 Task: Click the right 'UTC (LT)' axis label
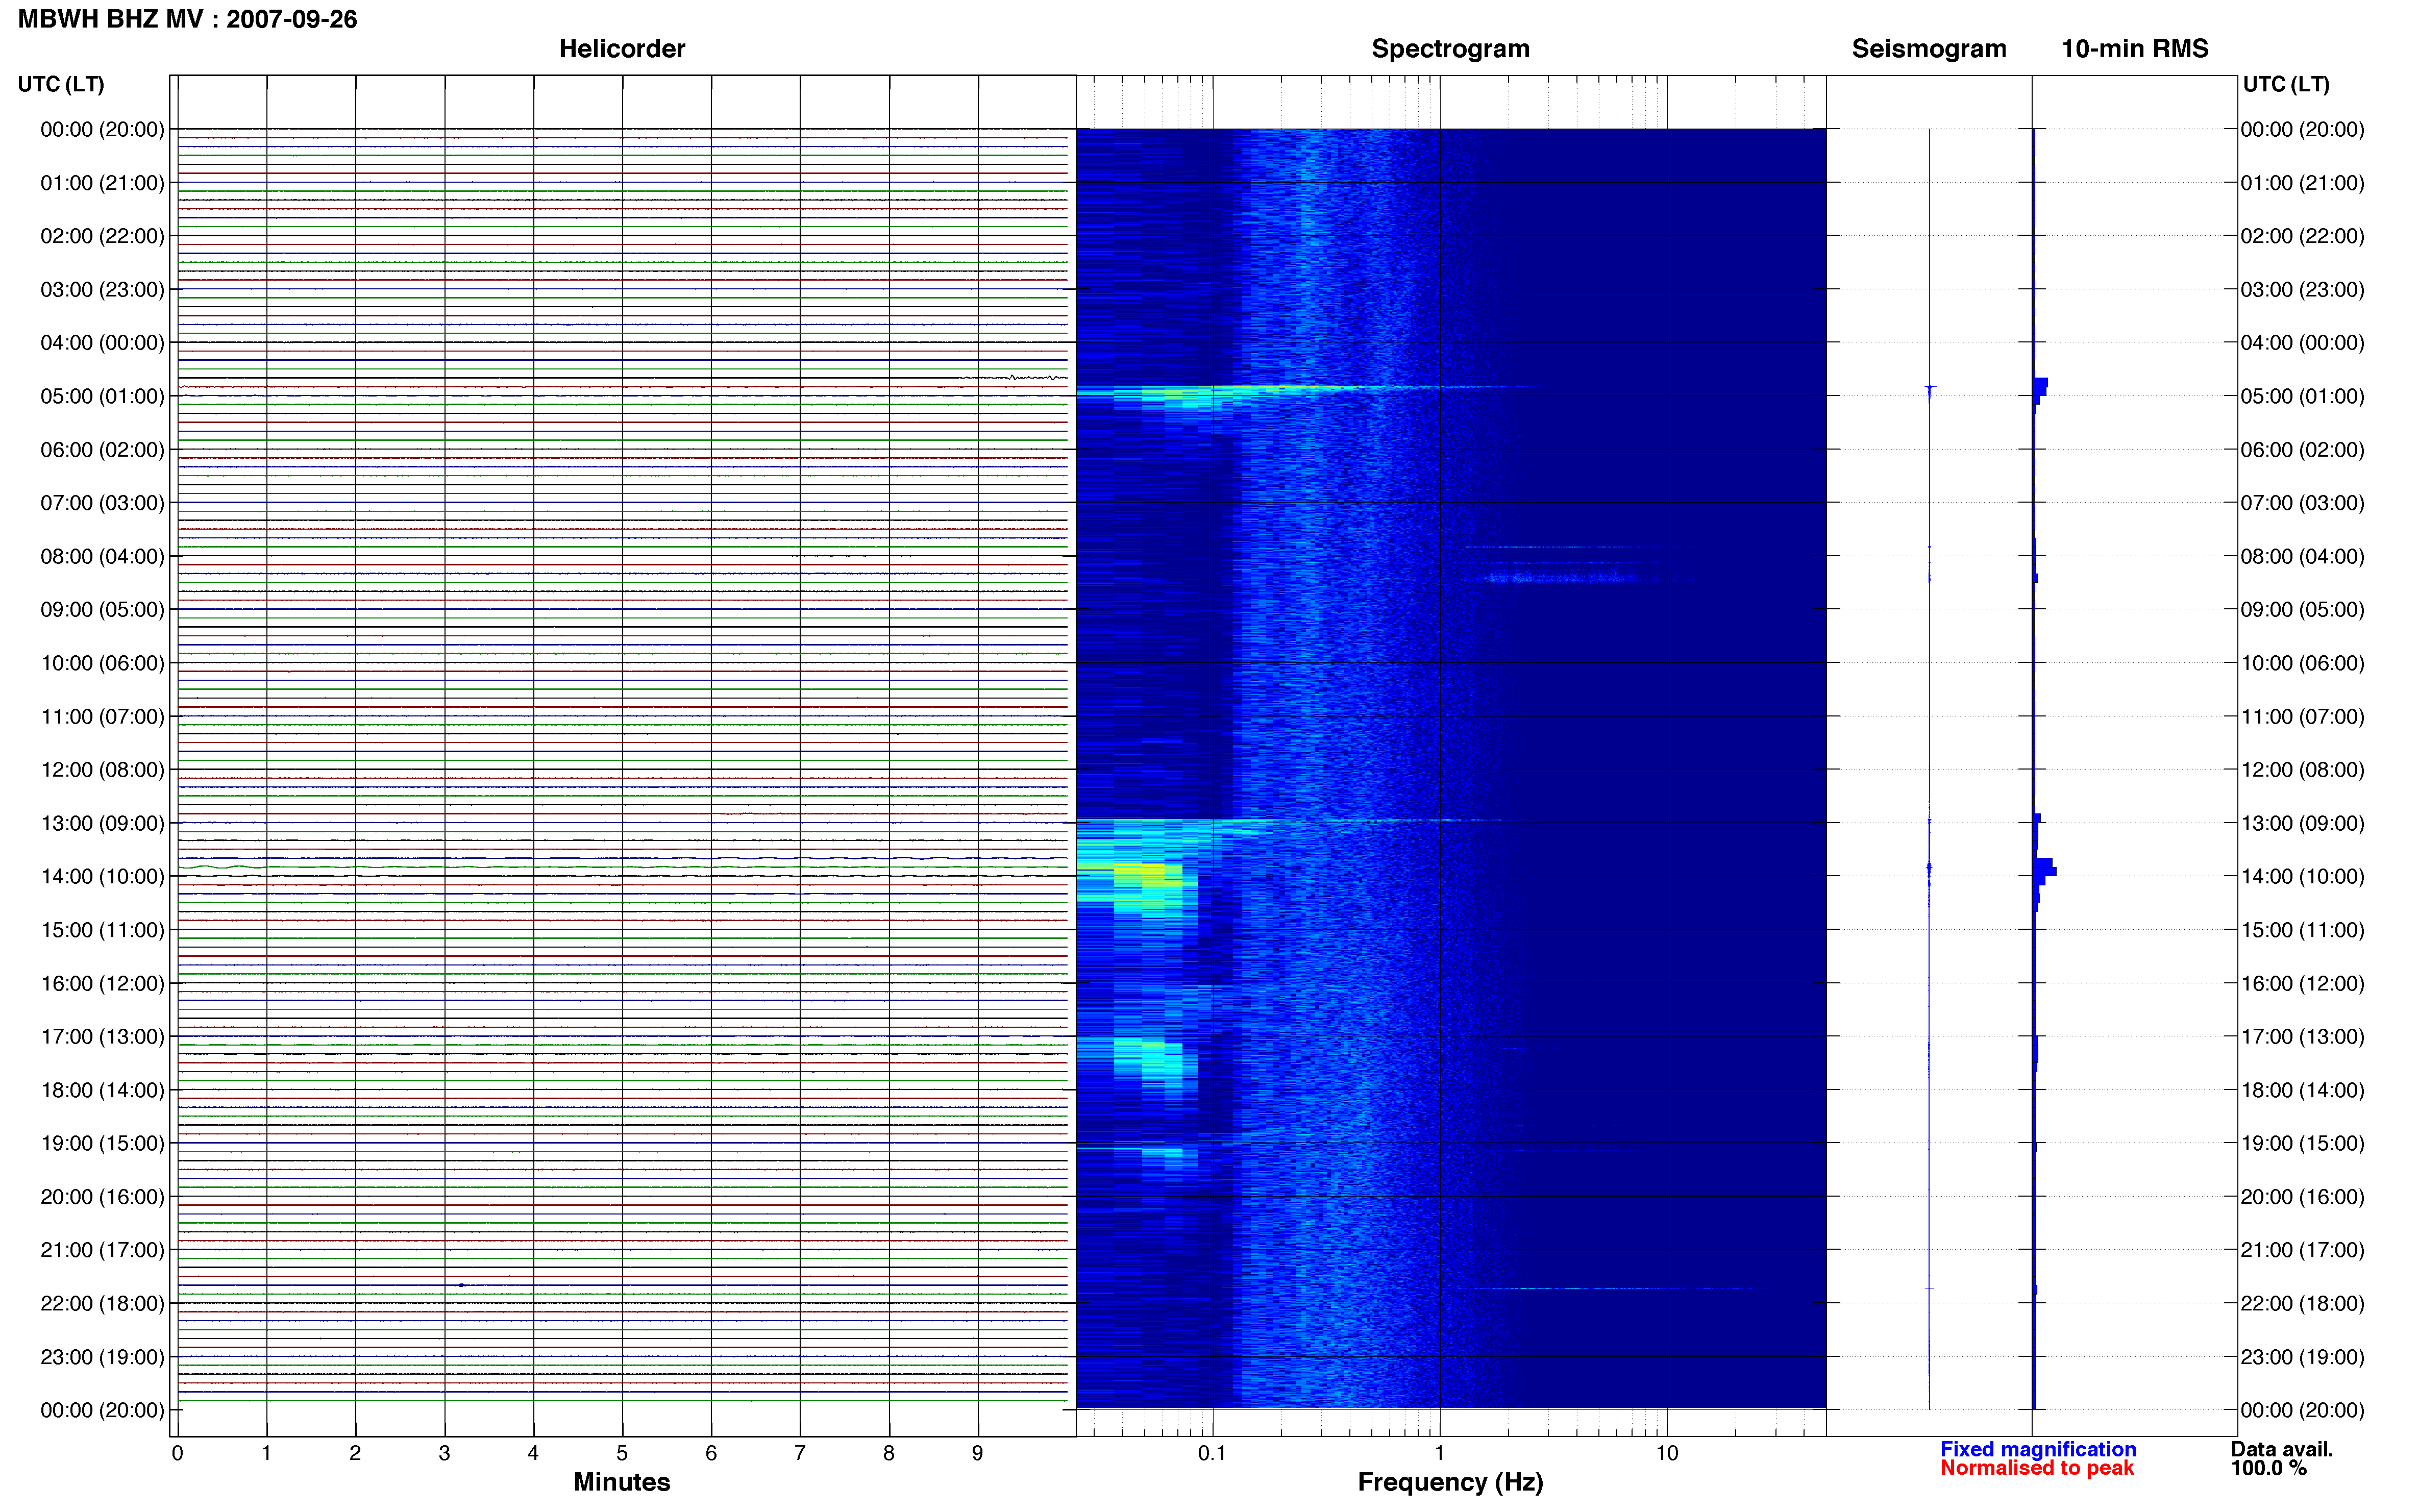2285,84
